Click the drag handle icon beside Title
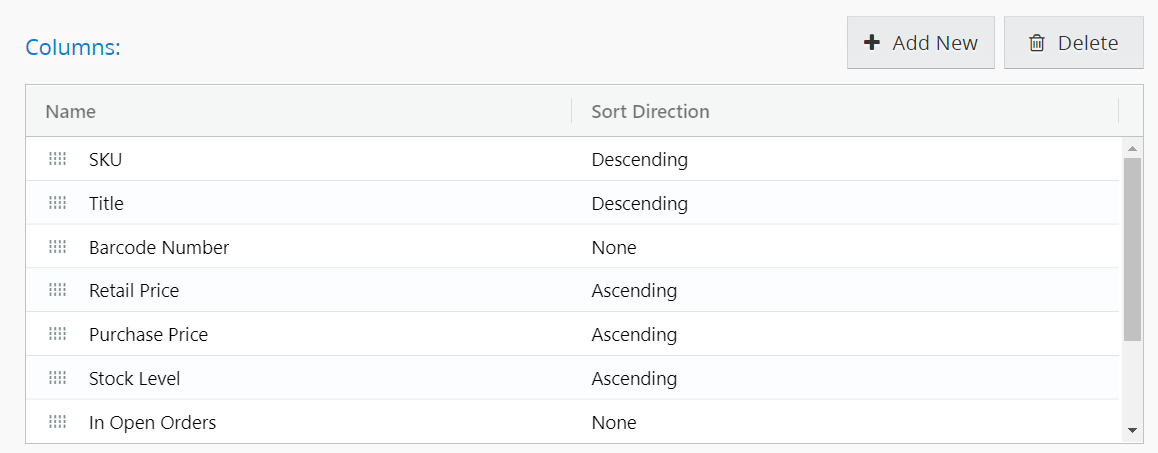Screen dimensions: 1158x453 pyautogui.click(x=58, y=203)
